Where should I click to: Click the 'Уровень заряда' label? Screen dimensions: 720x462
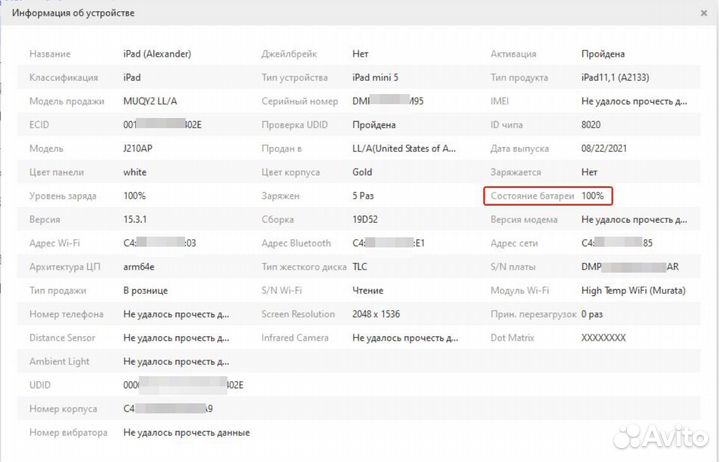tap(63, 196)
